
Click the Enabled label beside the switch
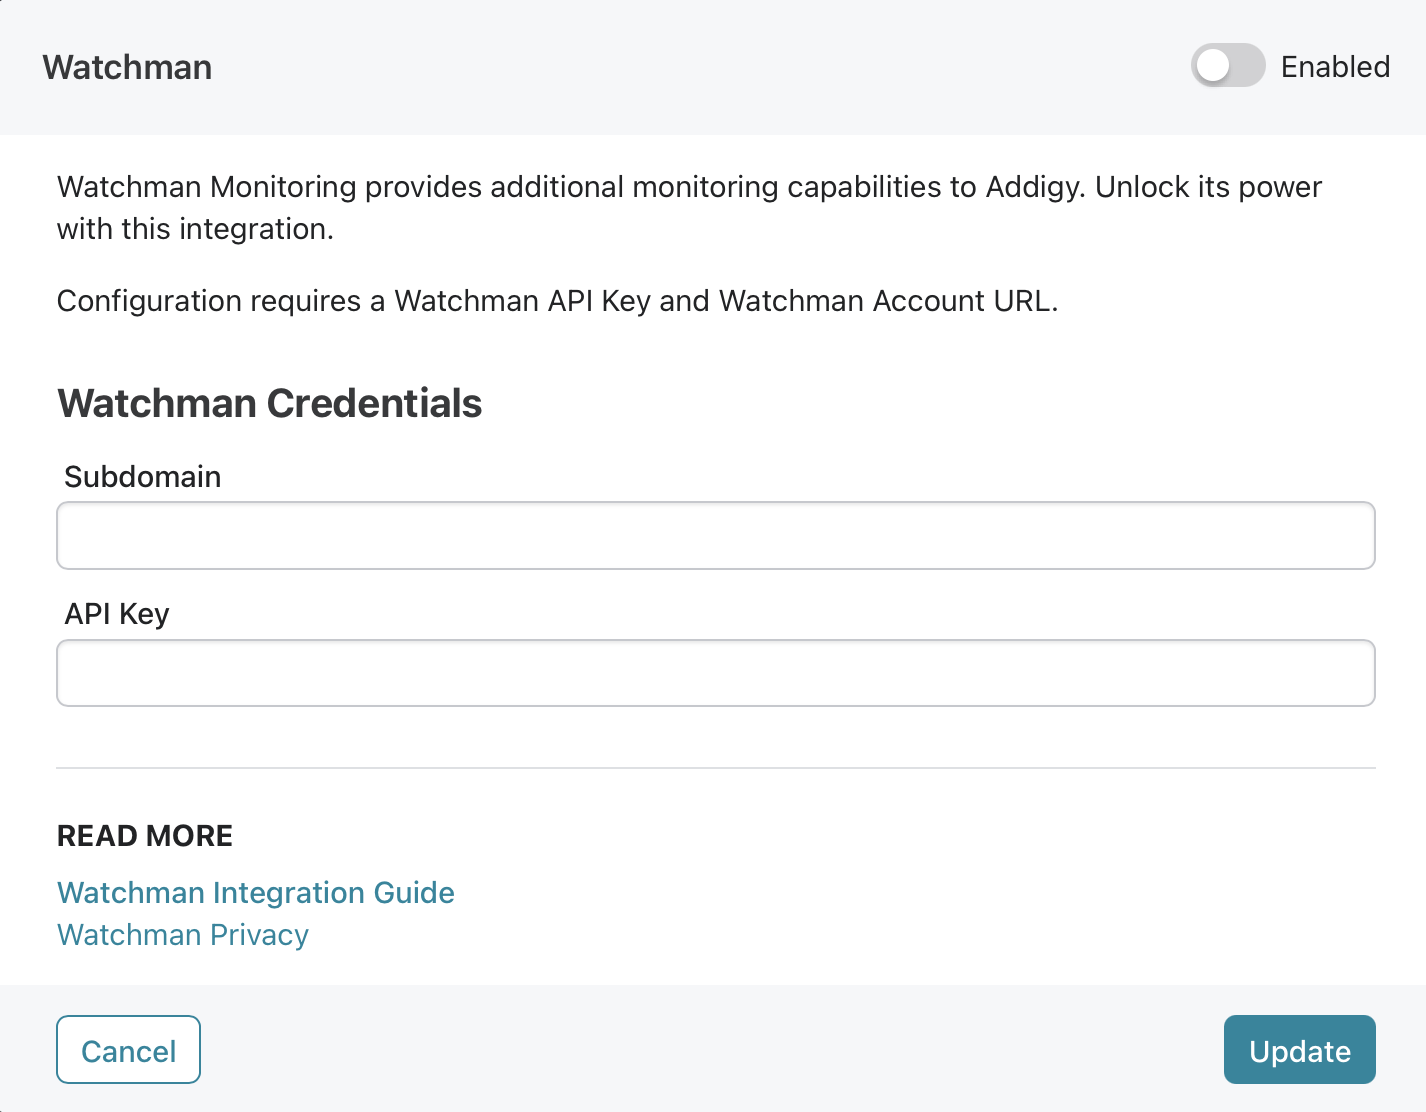click(1335, 67)
